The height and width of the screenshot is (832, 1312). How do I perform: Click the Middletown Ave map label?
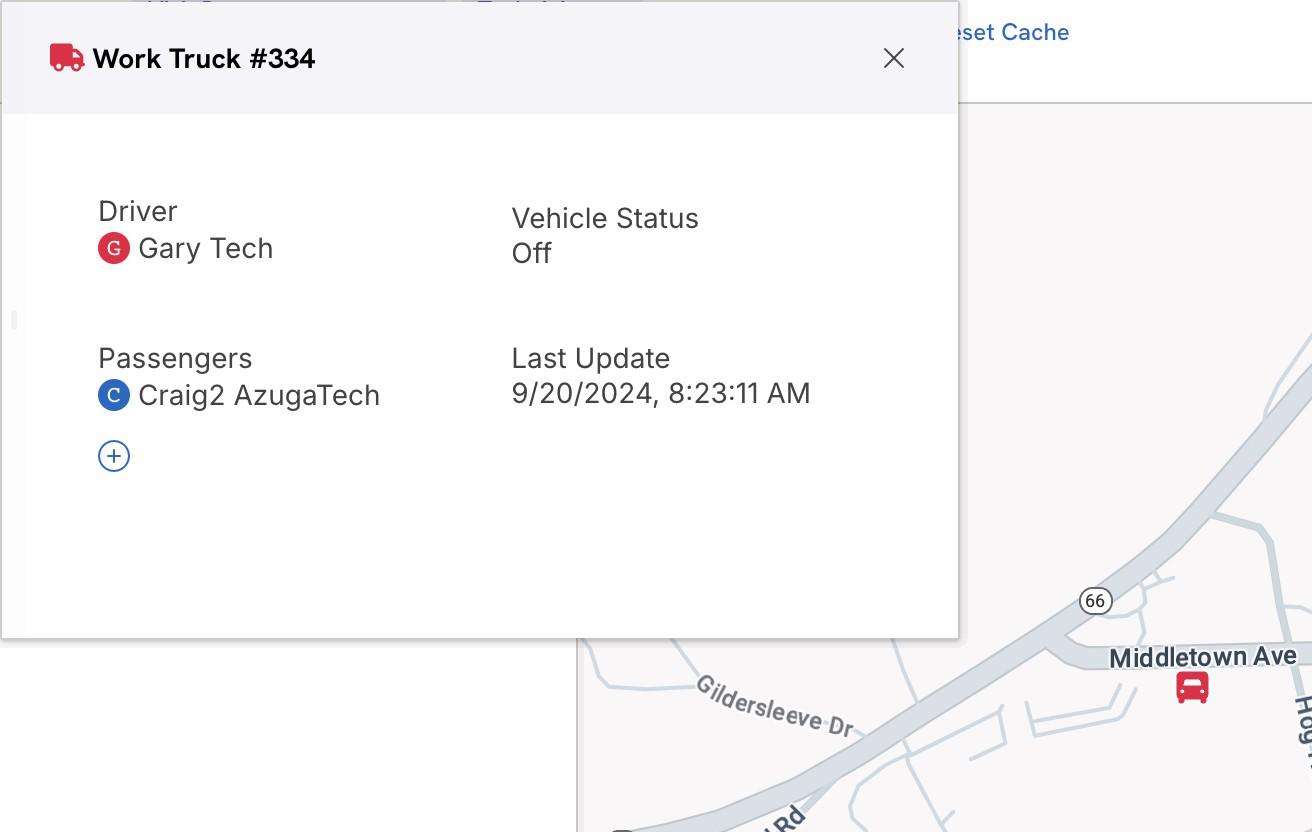(x=1203, y=657)
